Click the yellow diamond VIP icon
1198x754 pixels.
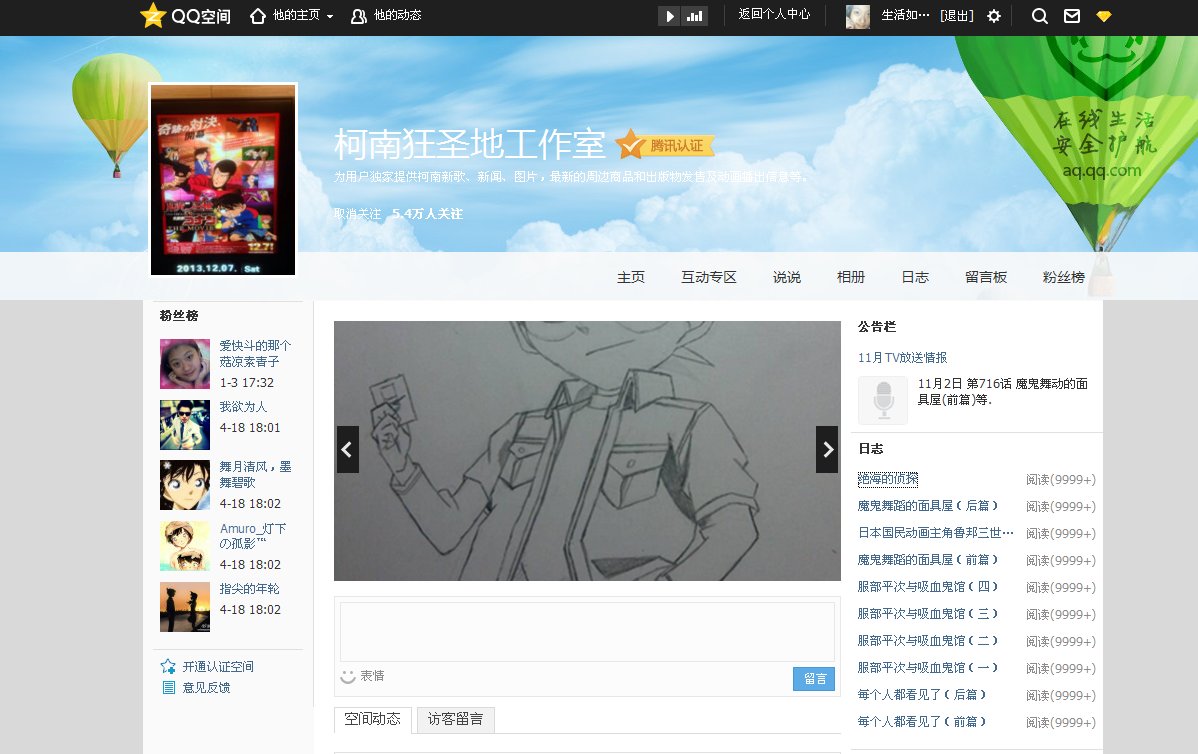1103,16
